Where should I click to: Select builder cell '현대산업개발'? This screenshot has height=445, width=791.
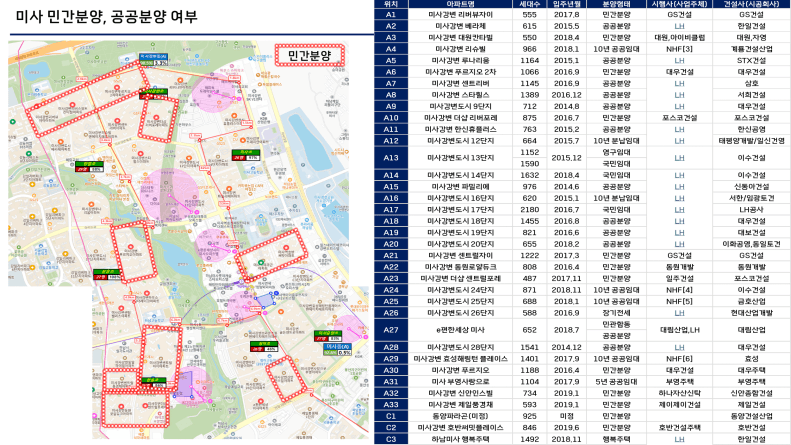tap(751, 313)
